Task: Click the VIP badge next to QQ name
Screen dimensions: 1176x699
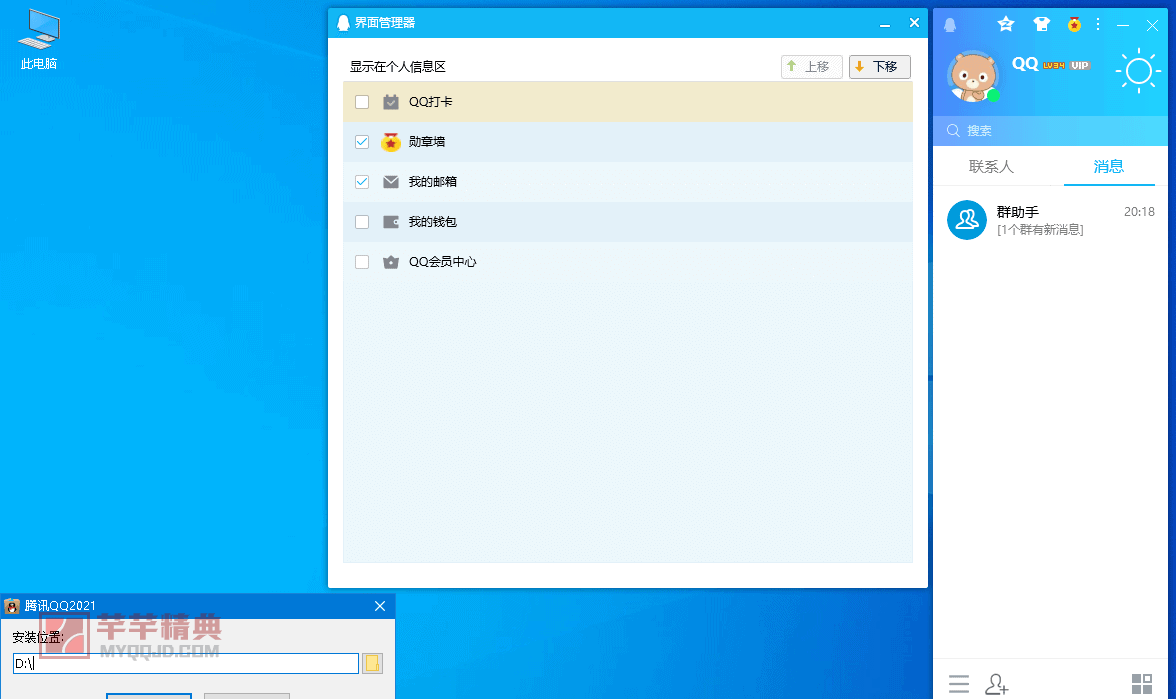Action: 1080,65
